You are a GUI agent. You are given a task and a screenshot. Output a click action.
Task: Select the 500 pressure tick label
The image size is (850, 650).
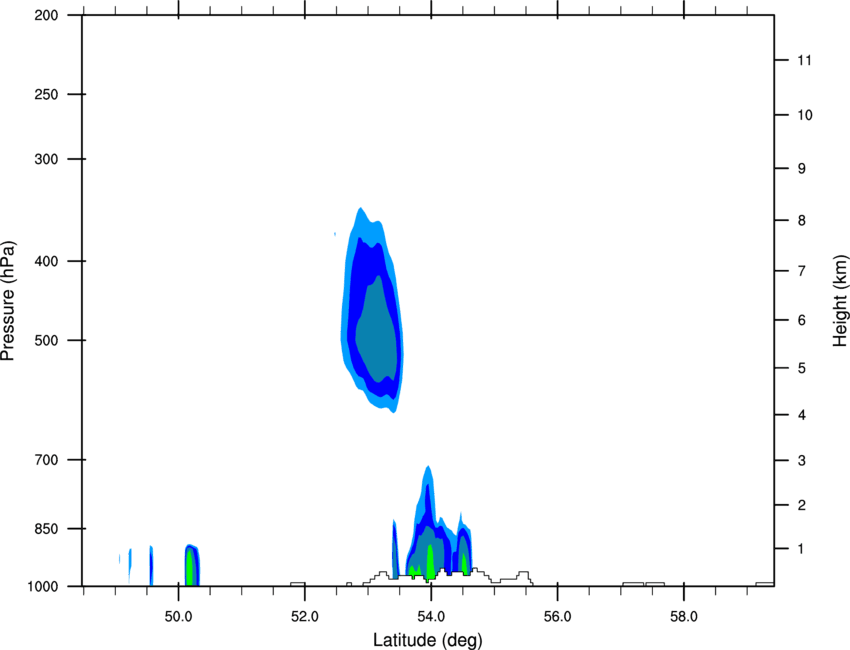(x=46, y=340)
